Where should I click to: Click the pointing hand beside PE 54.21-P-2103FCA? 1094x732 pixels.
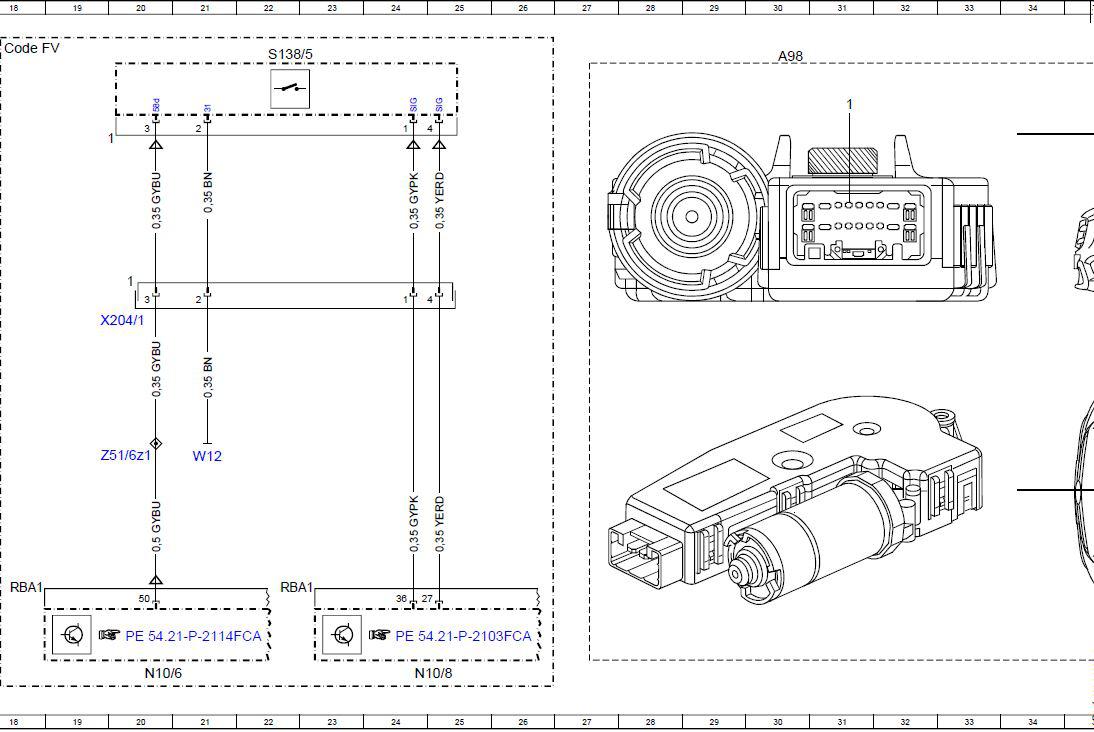pos(380,635)
